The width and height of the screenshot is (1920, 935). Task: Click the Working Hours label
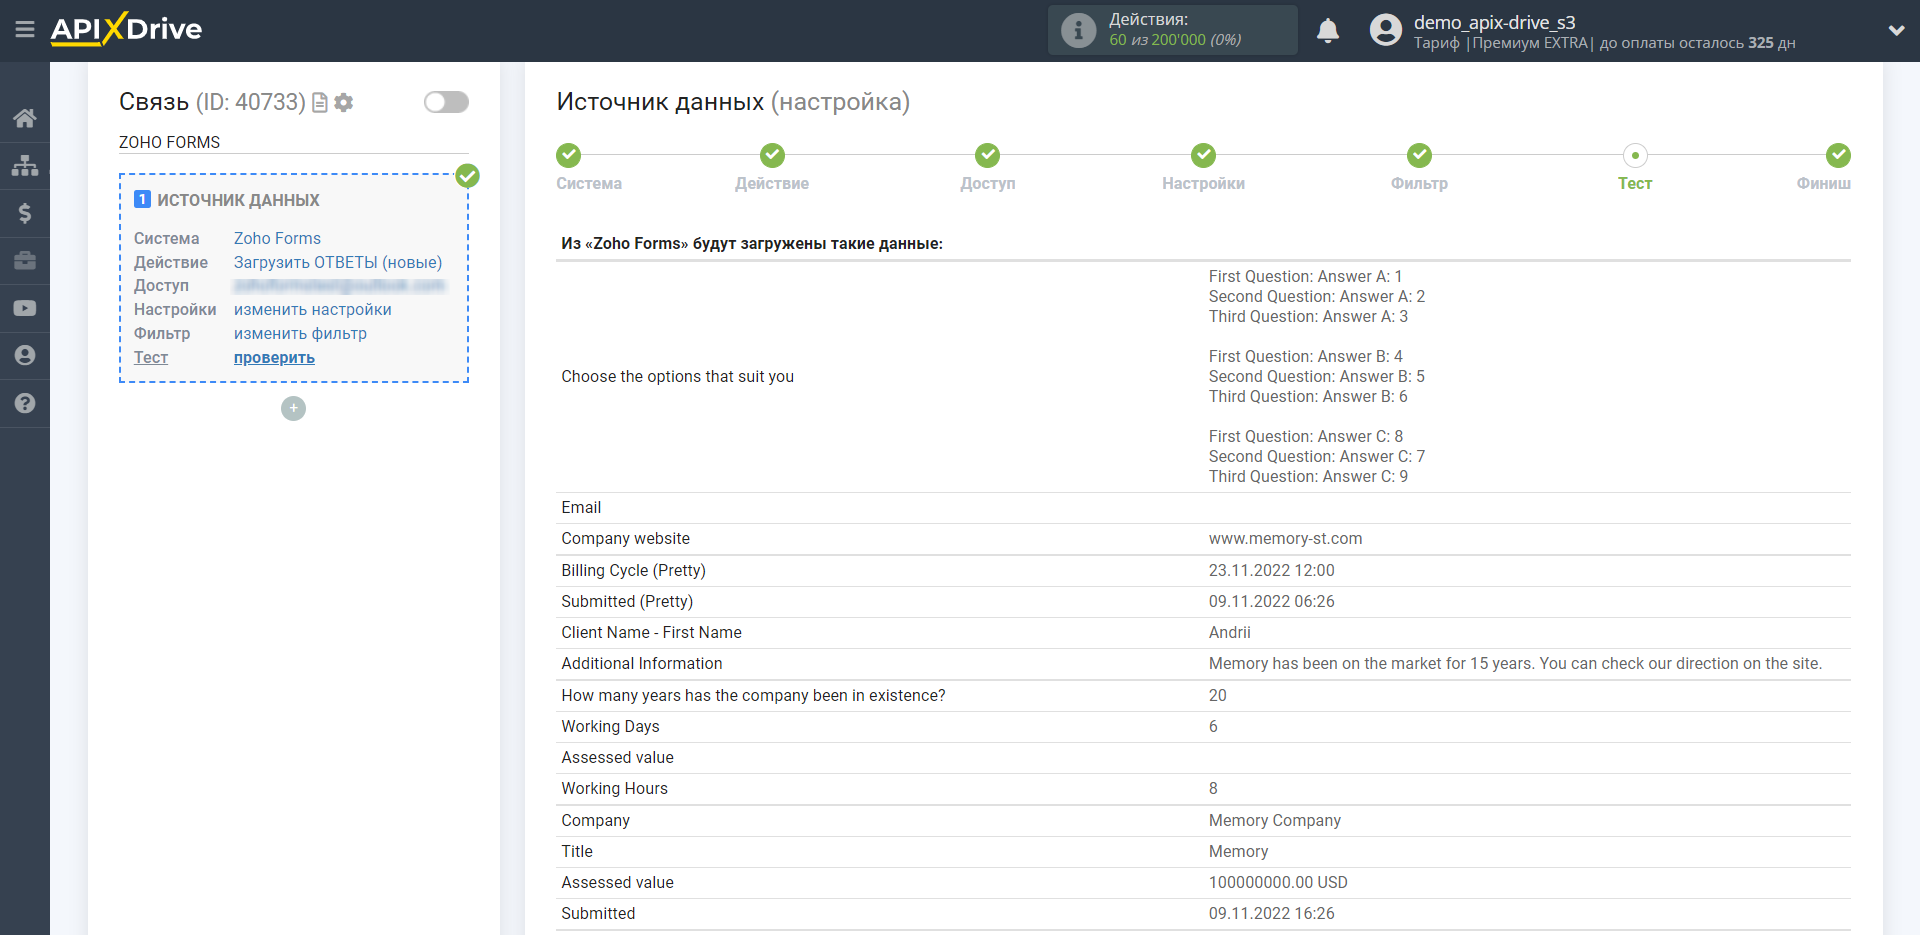[614, 788]
